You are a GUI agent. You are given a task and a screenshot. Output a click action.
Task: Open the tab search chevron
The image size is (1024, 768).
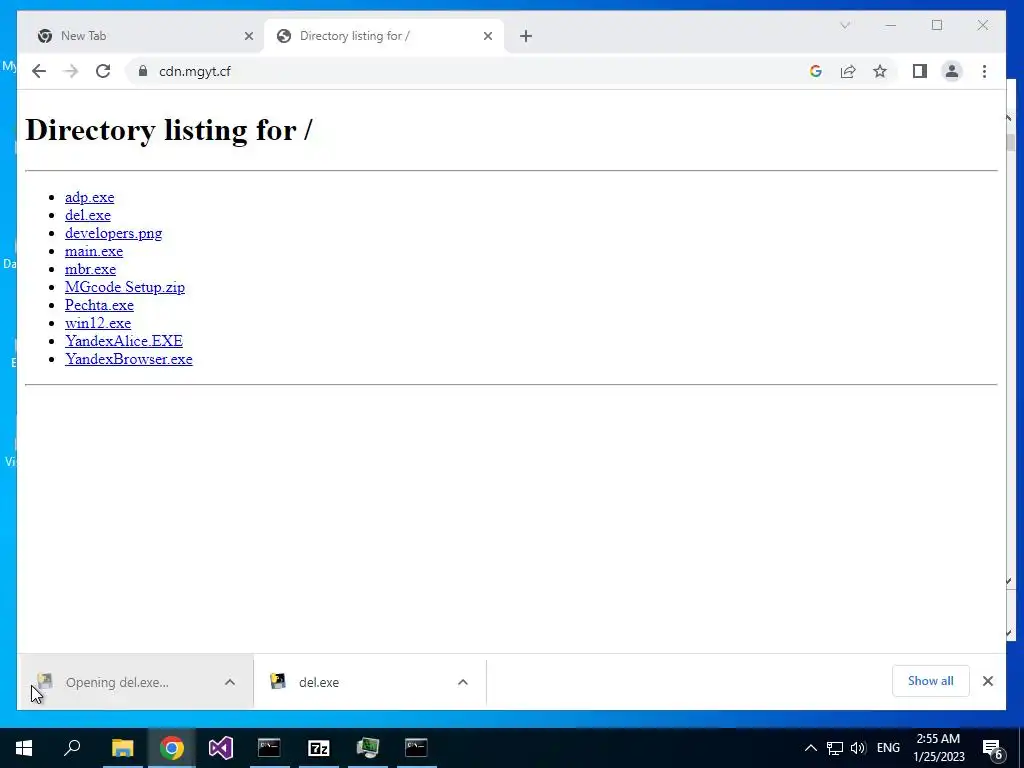coord(845,25)
